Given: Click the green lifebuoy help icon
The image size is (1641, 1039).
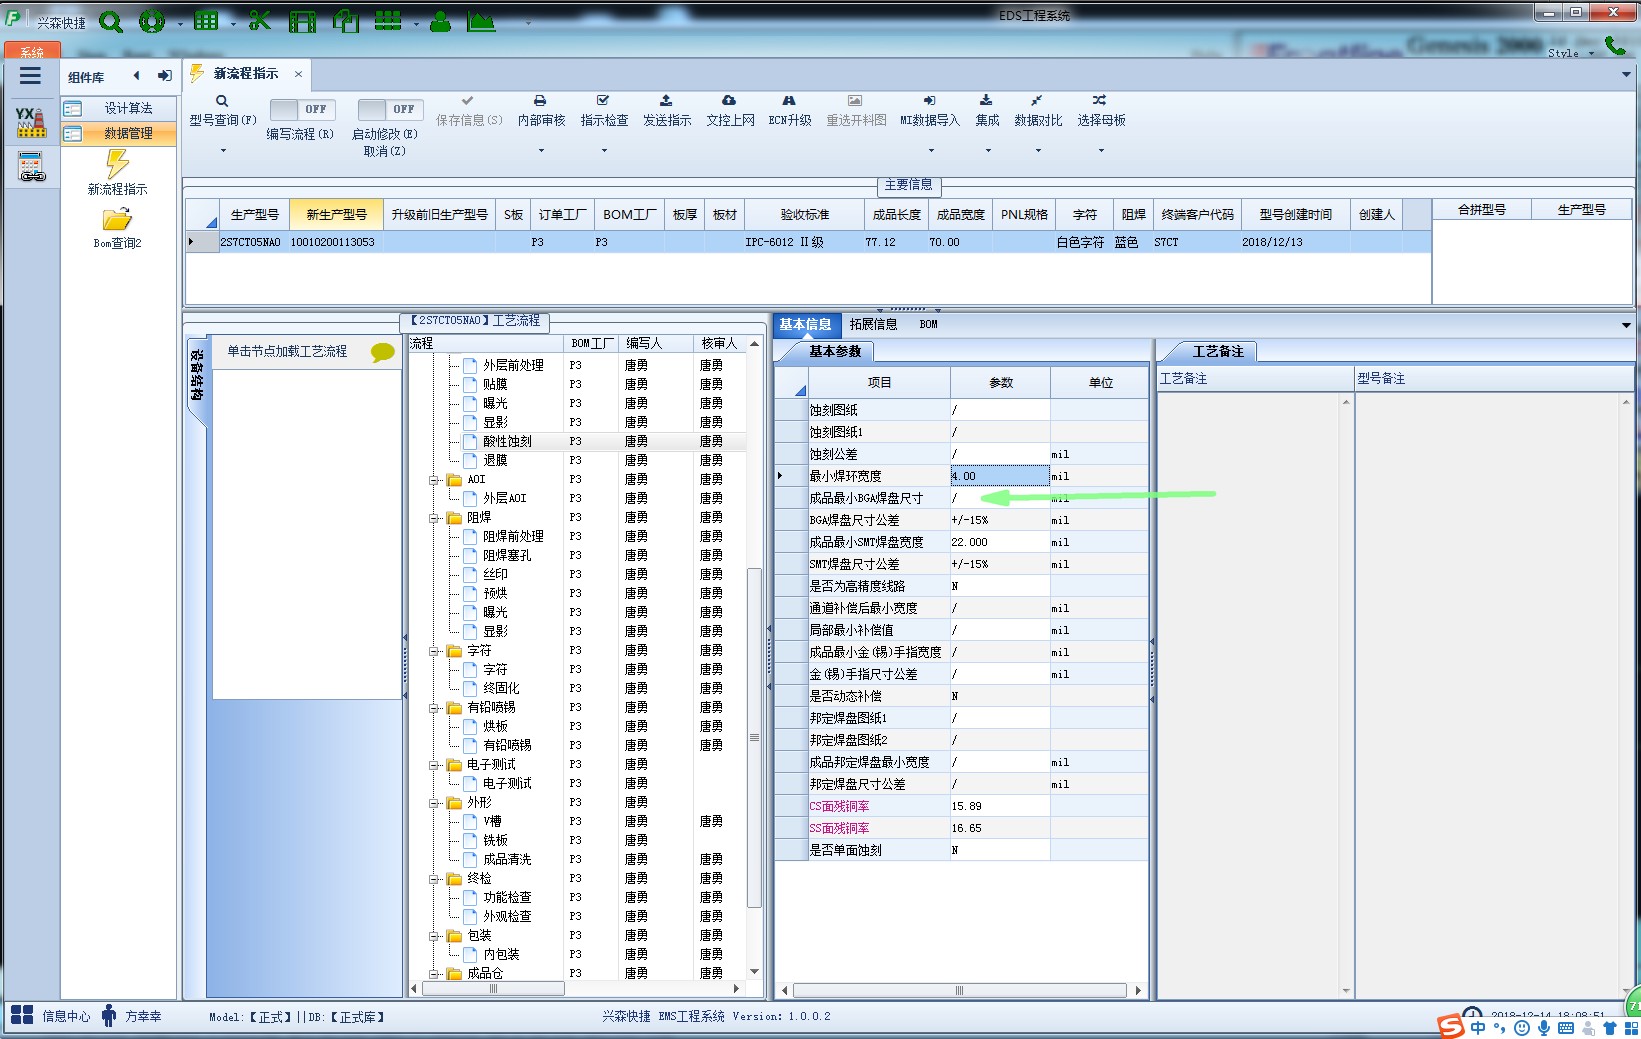Looking at the screenshot, I should pyautogui.click(x=152, y=21).
